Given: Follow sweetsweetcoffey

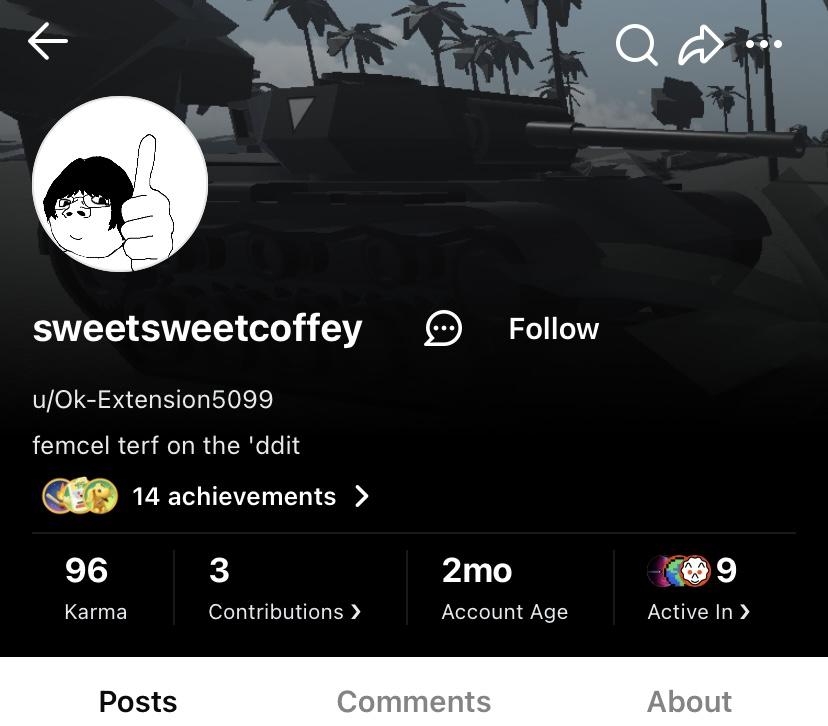Looking at the screenshot, I should [553, 329].
